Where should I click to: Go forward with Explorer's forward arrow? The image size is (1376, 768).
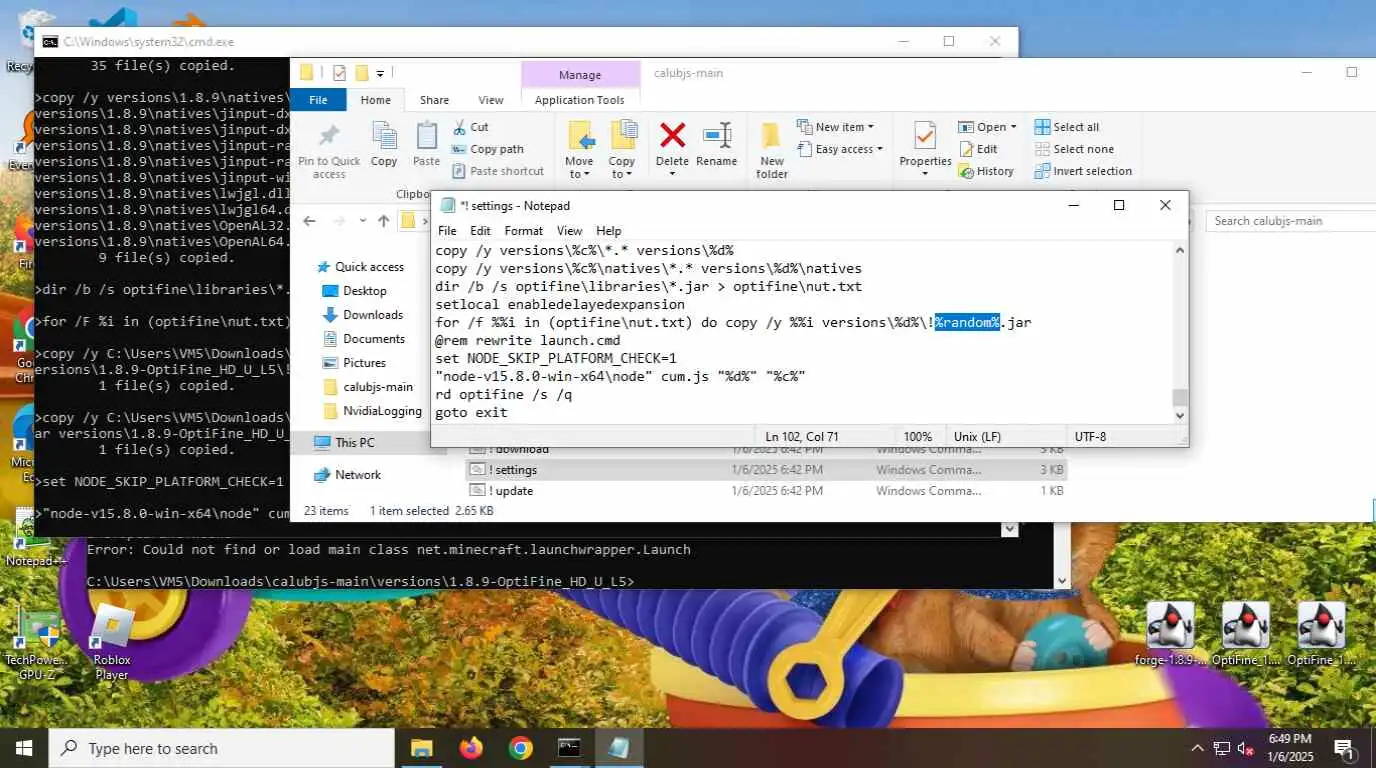[339, 221]
